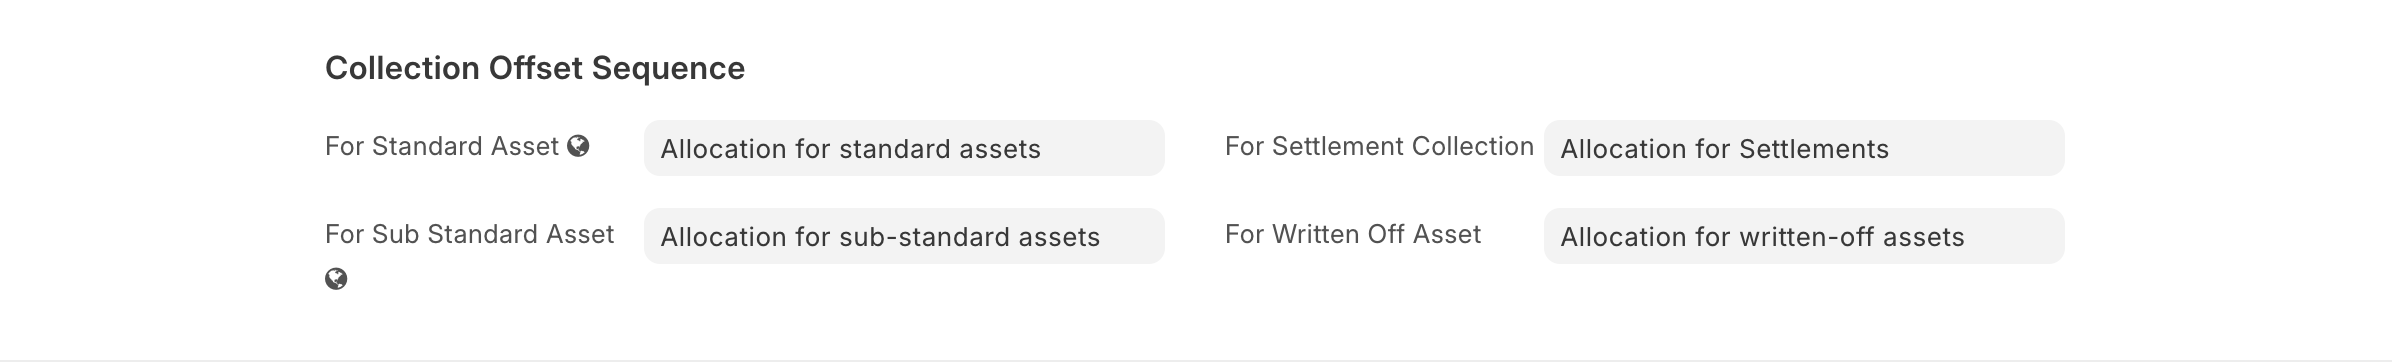Focus the Allocation for standard assets field

[x=904, y=148]
